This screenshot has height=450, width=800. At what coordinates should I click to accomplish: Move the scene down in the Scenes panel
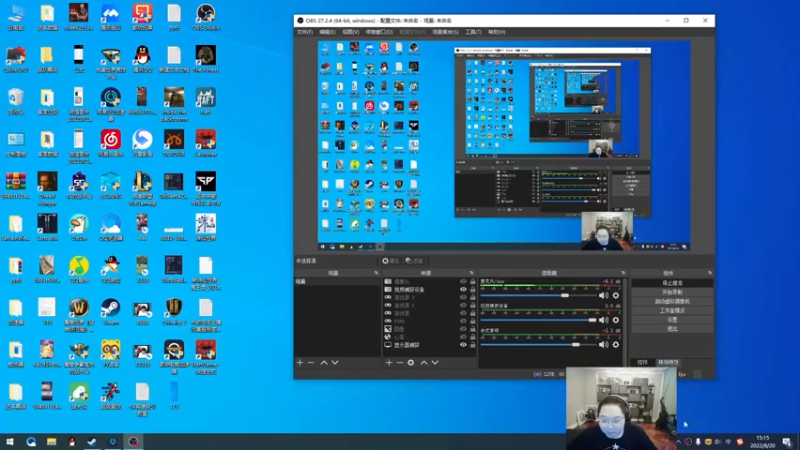pos(335,362)
